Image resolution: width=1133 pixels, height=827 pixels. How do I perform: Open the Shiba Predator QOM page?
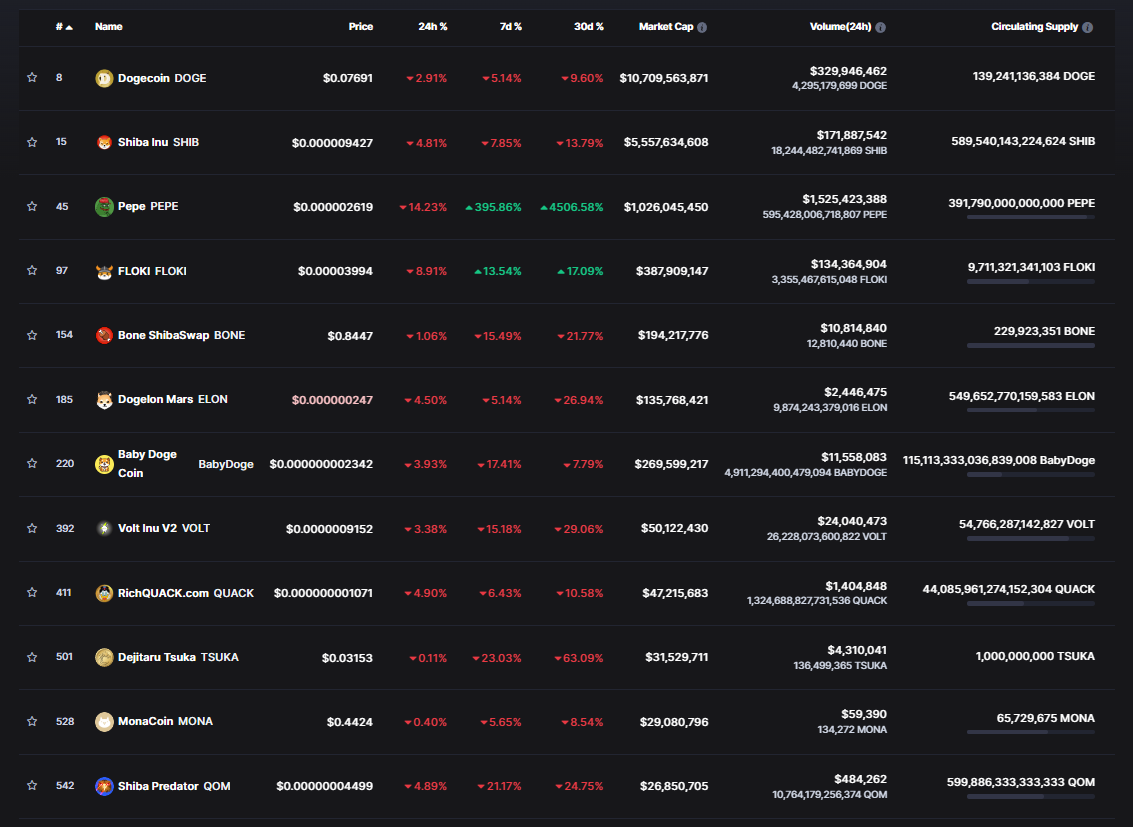[x=174, y=786]
